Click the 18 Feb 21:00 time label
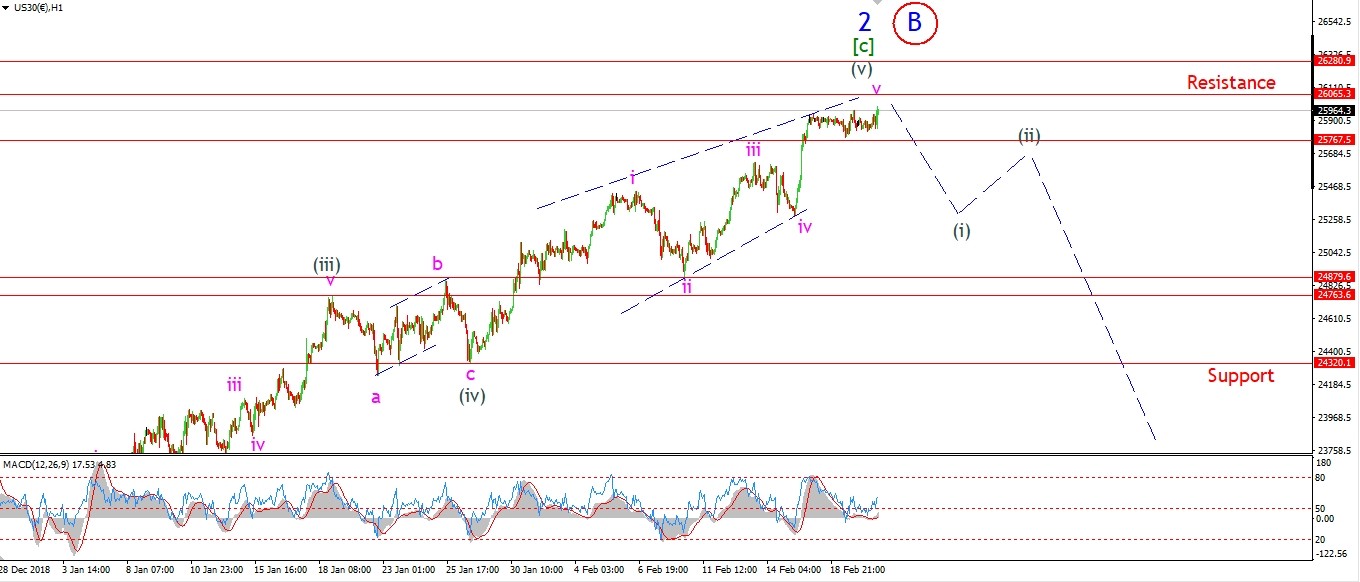Image resolution: width=1360 pixels, height=582 pixels. coord(856,570)
